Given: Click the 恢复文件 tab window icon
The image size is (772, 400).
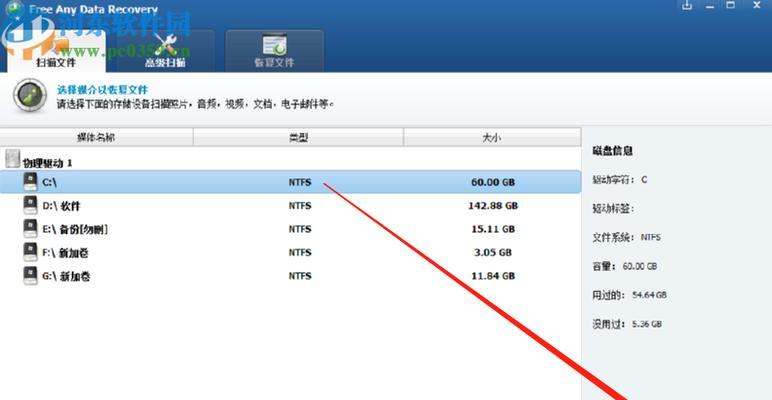Looking at the screenshot, I should pos(274,45).
